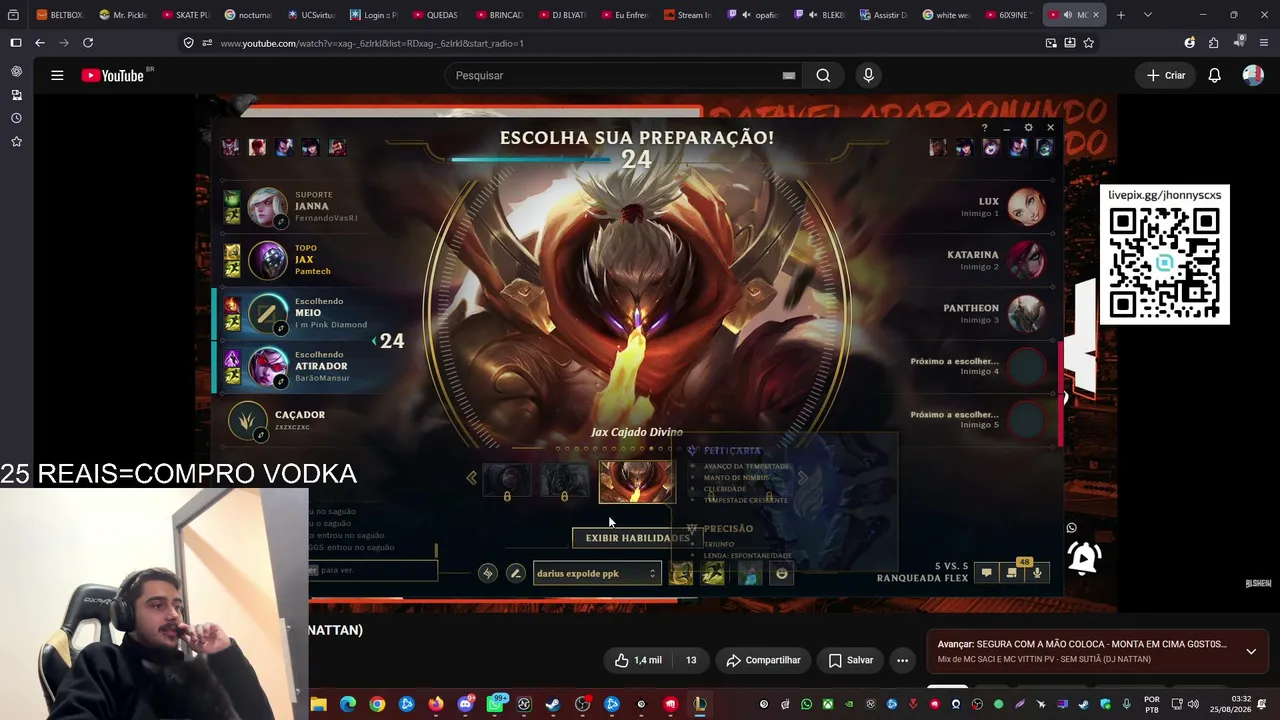
Task: Open the settings gear in the game window
Action: coord(1028,128)
